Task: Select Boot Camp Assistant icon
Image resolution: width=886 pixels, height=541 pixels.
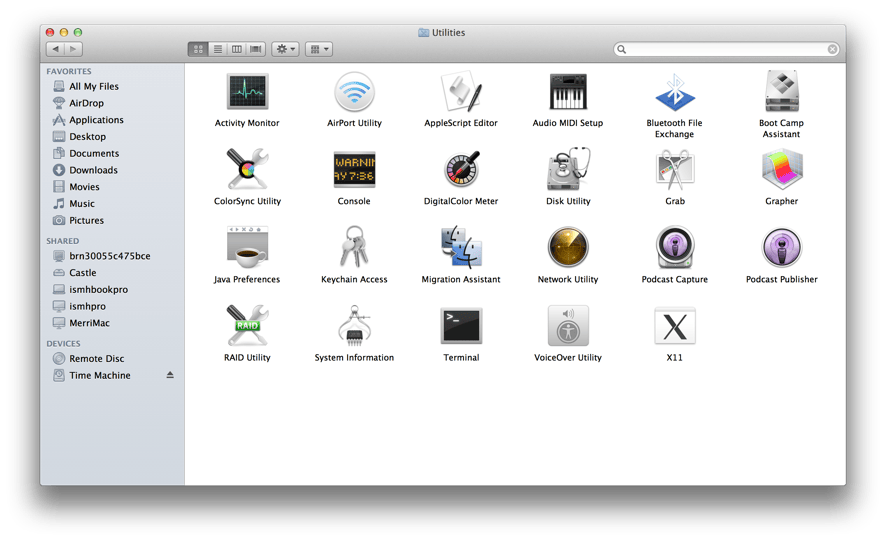Action: (781, 92)
